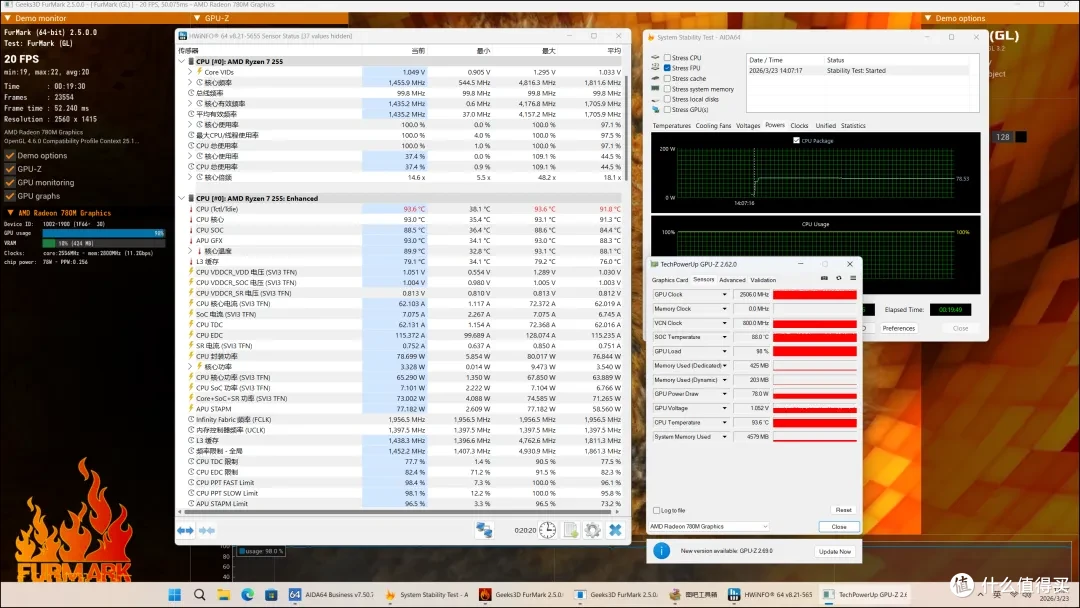Viewport: 1080px width, 608px height.
Task: Open File Explorer in taskbar
Action: 223,594
